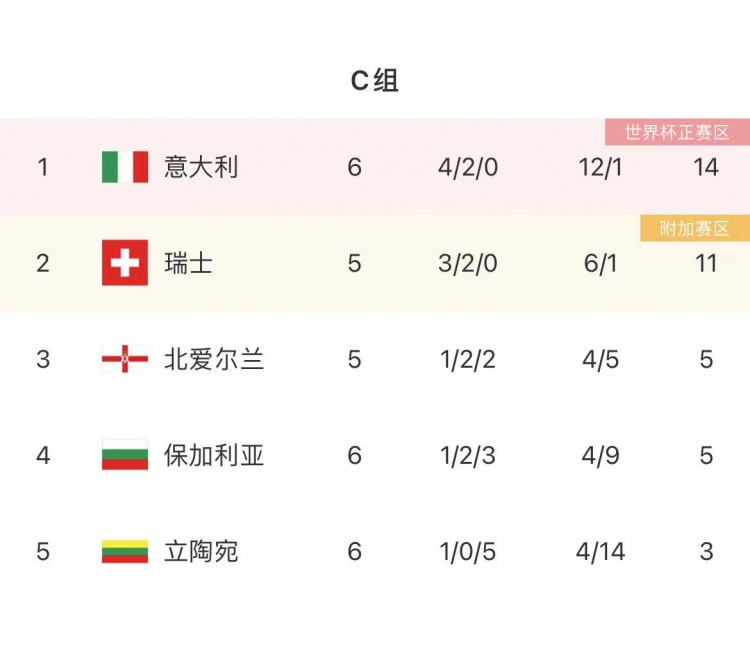
Task: Click the C组 group title
Action: point(375,80)
